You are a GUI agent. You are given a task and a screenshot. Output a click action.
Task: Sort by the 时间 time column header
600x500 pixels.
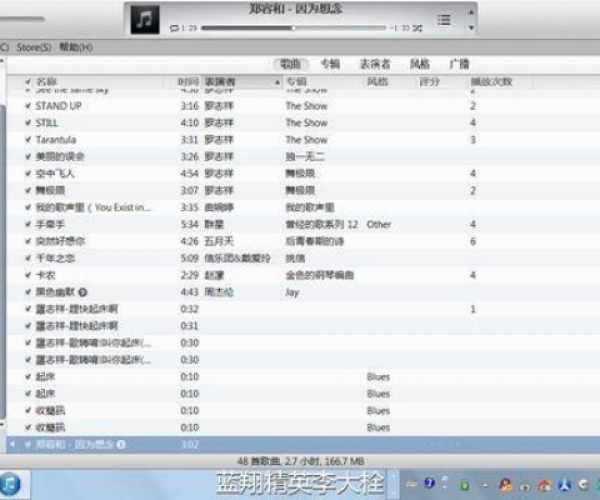click(188, 81)
